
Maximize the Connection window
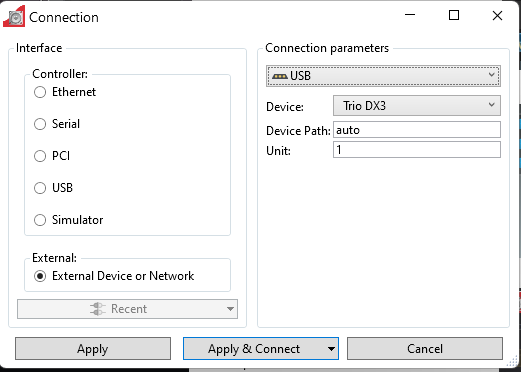pos(454,15)
